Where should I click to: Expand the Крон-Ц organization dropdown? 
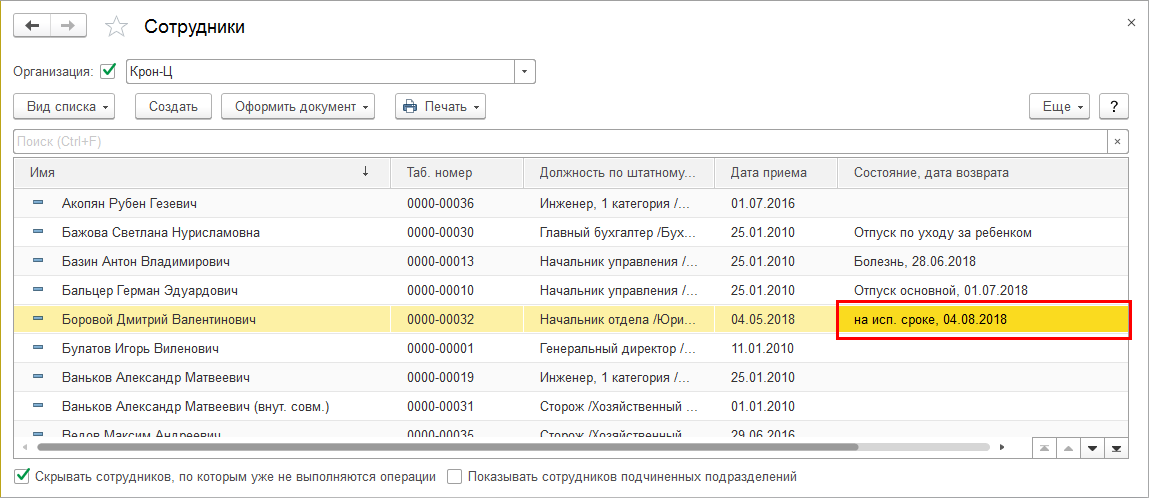pos(525,72)
